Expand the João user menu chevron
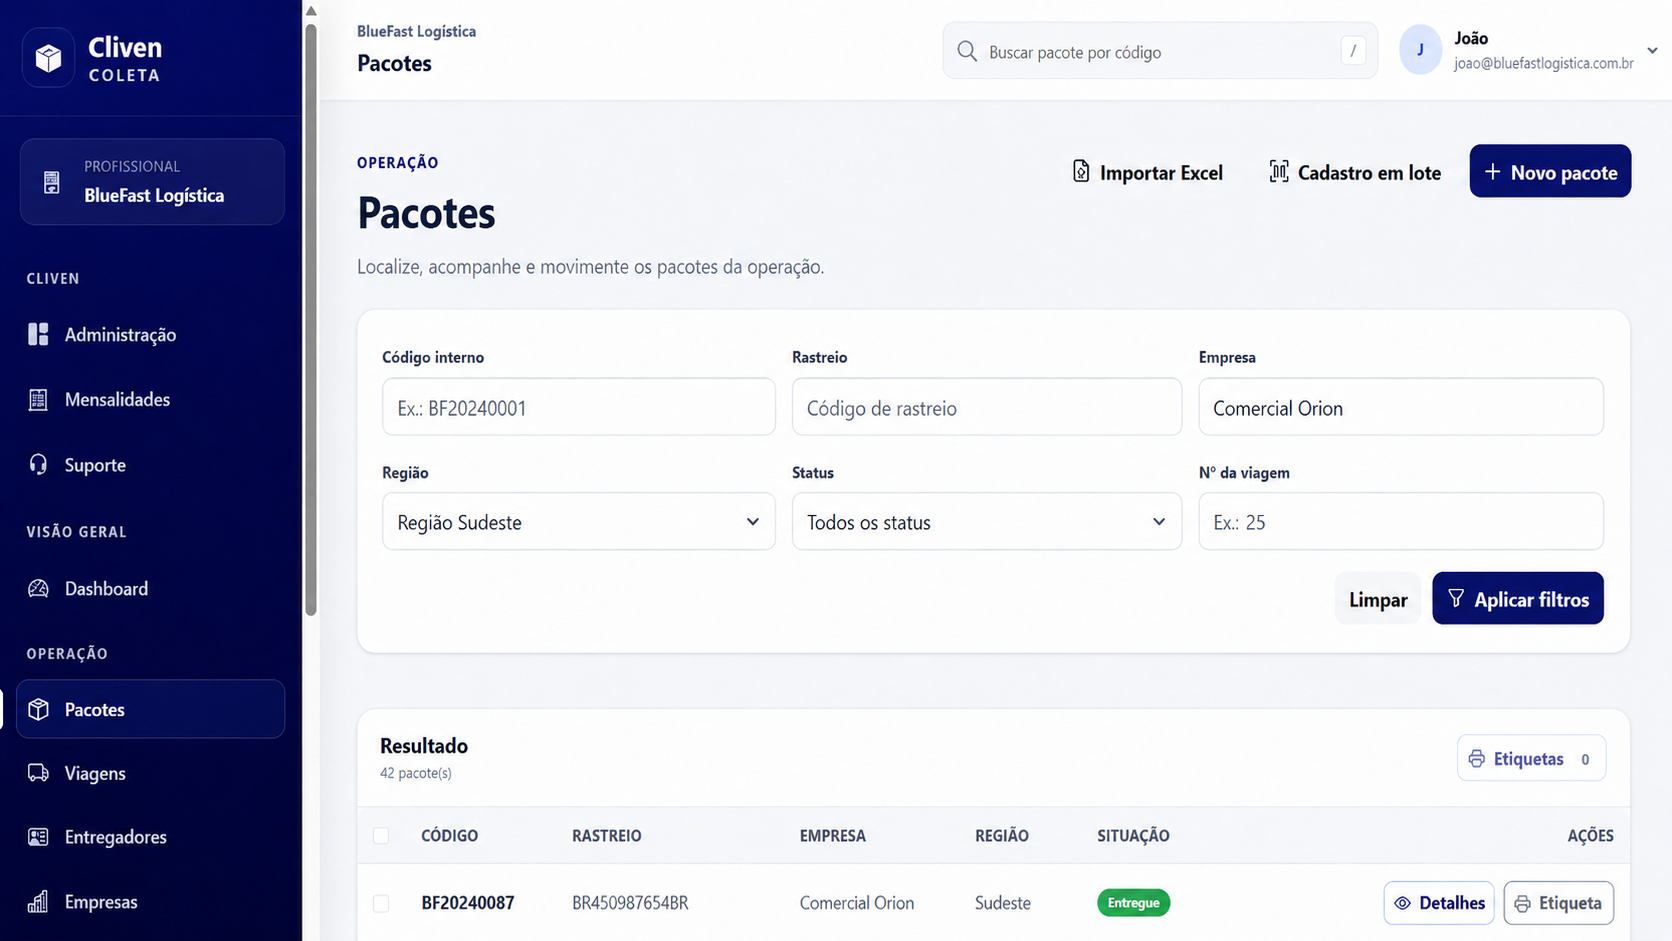Viewport: 1672px width, 941px height. click(x=1652, y=50)
